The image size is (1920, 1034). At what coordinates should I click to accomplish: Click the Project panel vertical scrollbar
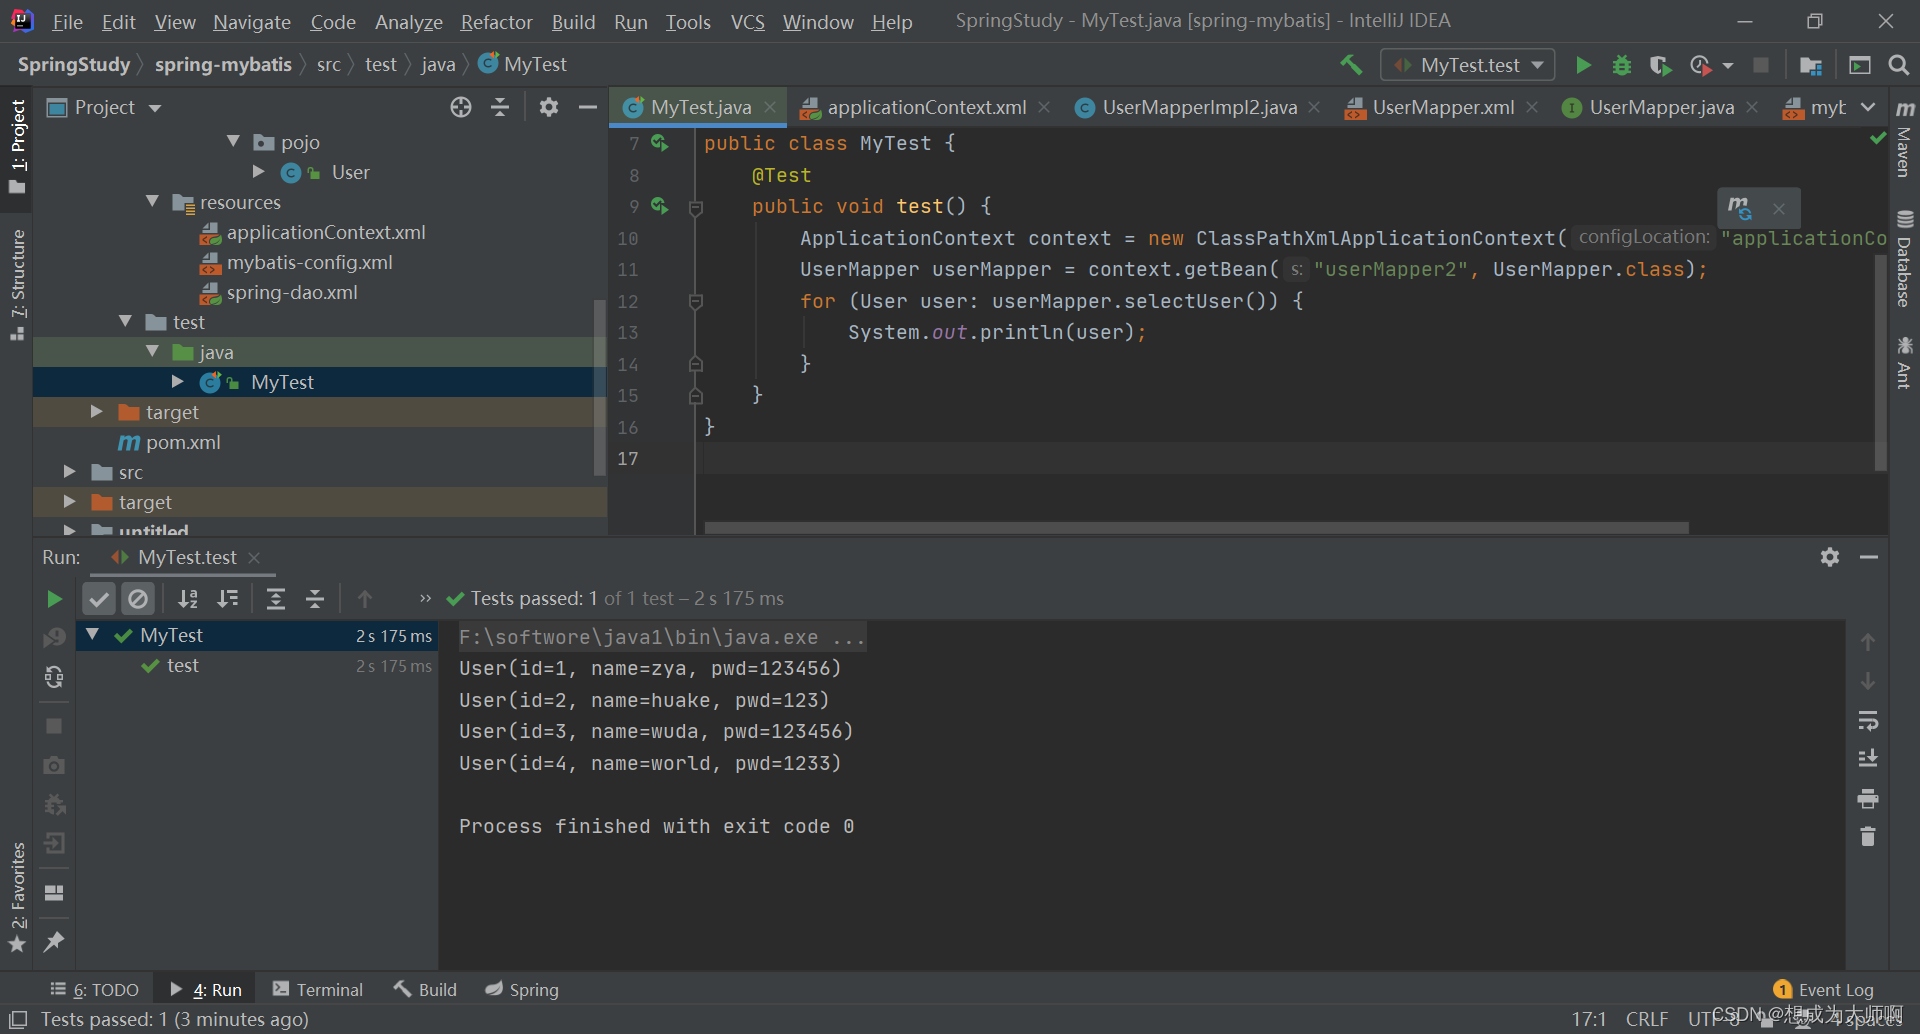point(600,386)
